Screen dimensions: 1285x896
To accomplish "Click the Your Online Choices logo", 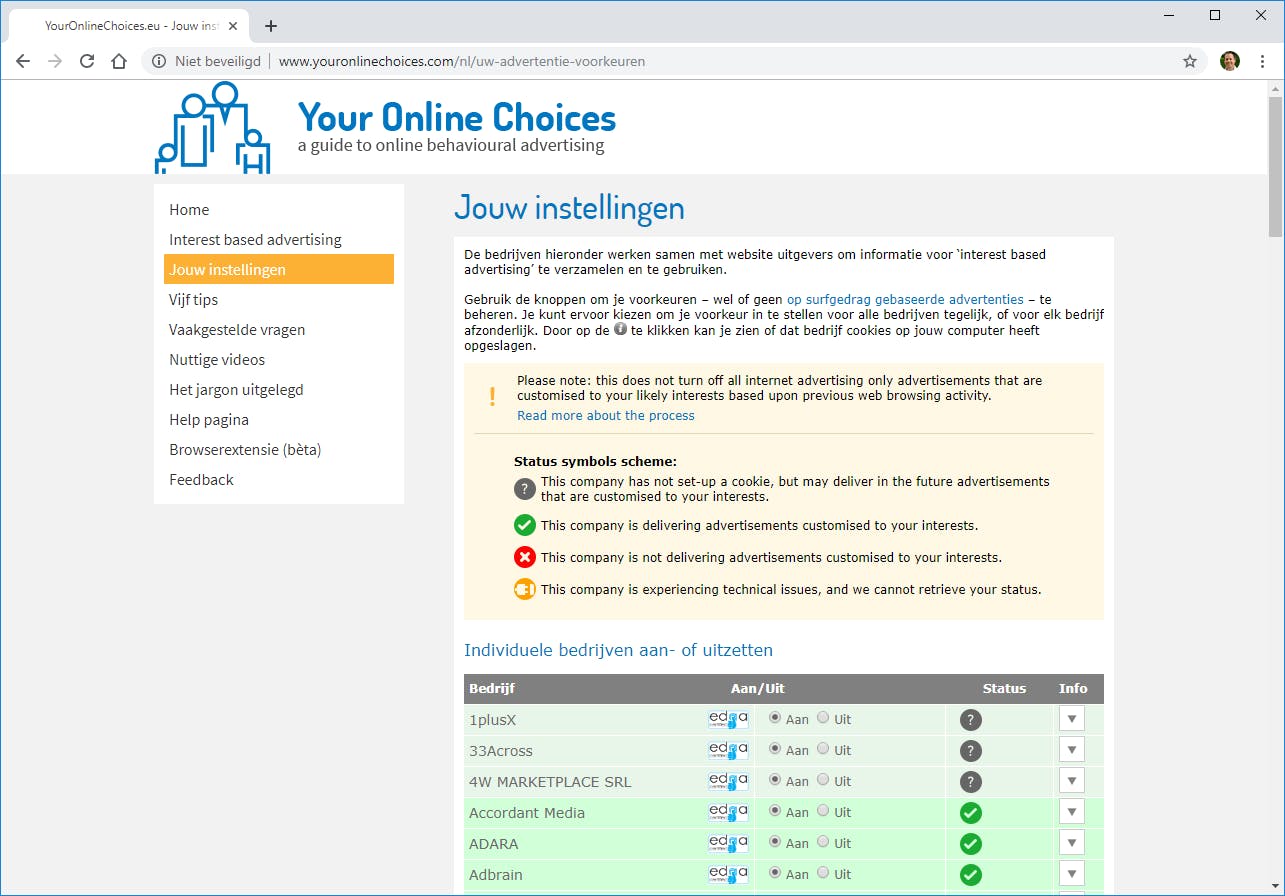I will tap(213, 128).
